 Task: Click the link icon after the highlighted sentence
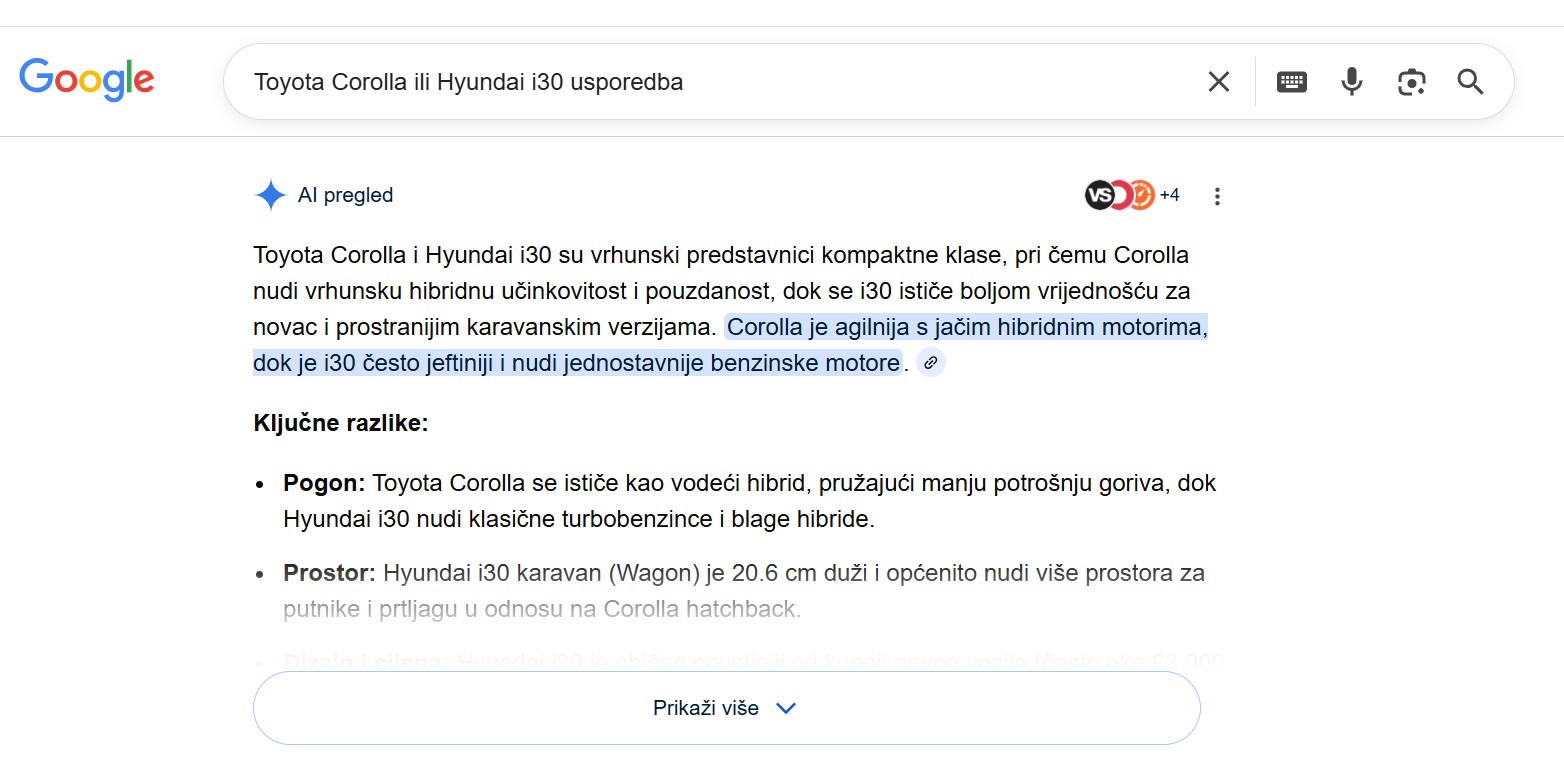pos(931,363)
